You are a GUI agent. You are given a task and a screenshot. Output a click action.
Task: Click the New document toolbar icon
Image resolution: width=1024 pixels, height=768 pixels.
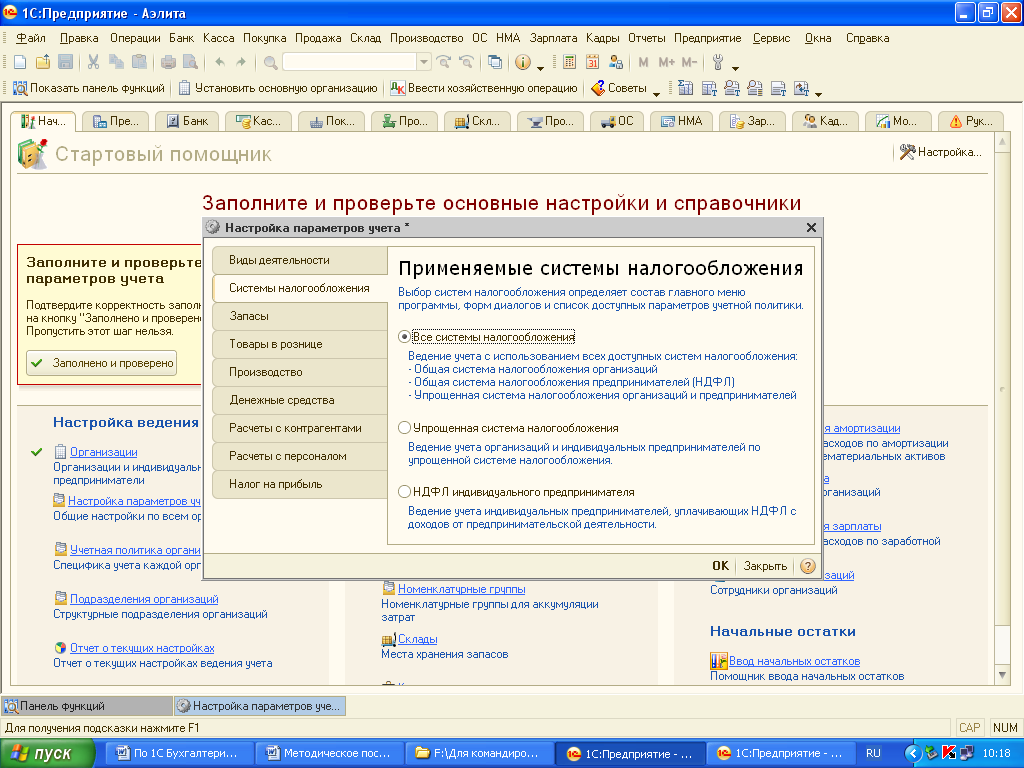pyautogui.click(x=20, y=62)
